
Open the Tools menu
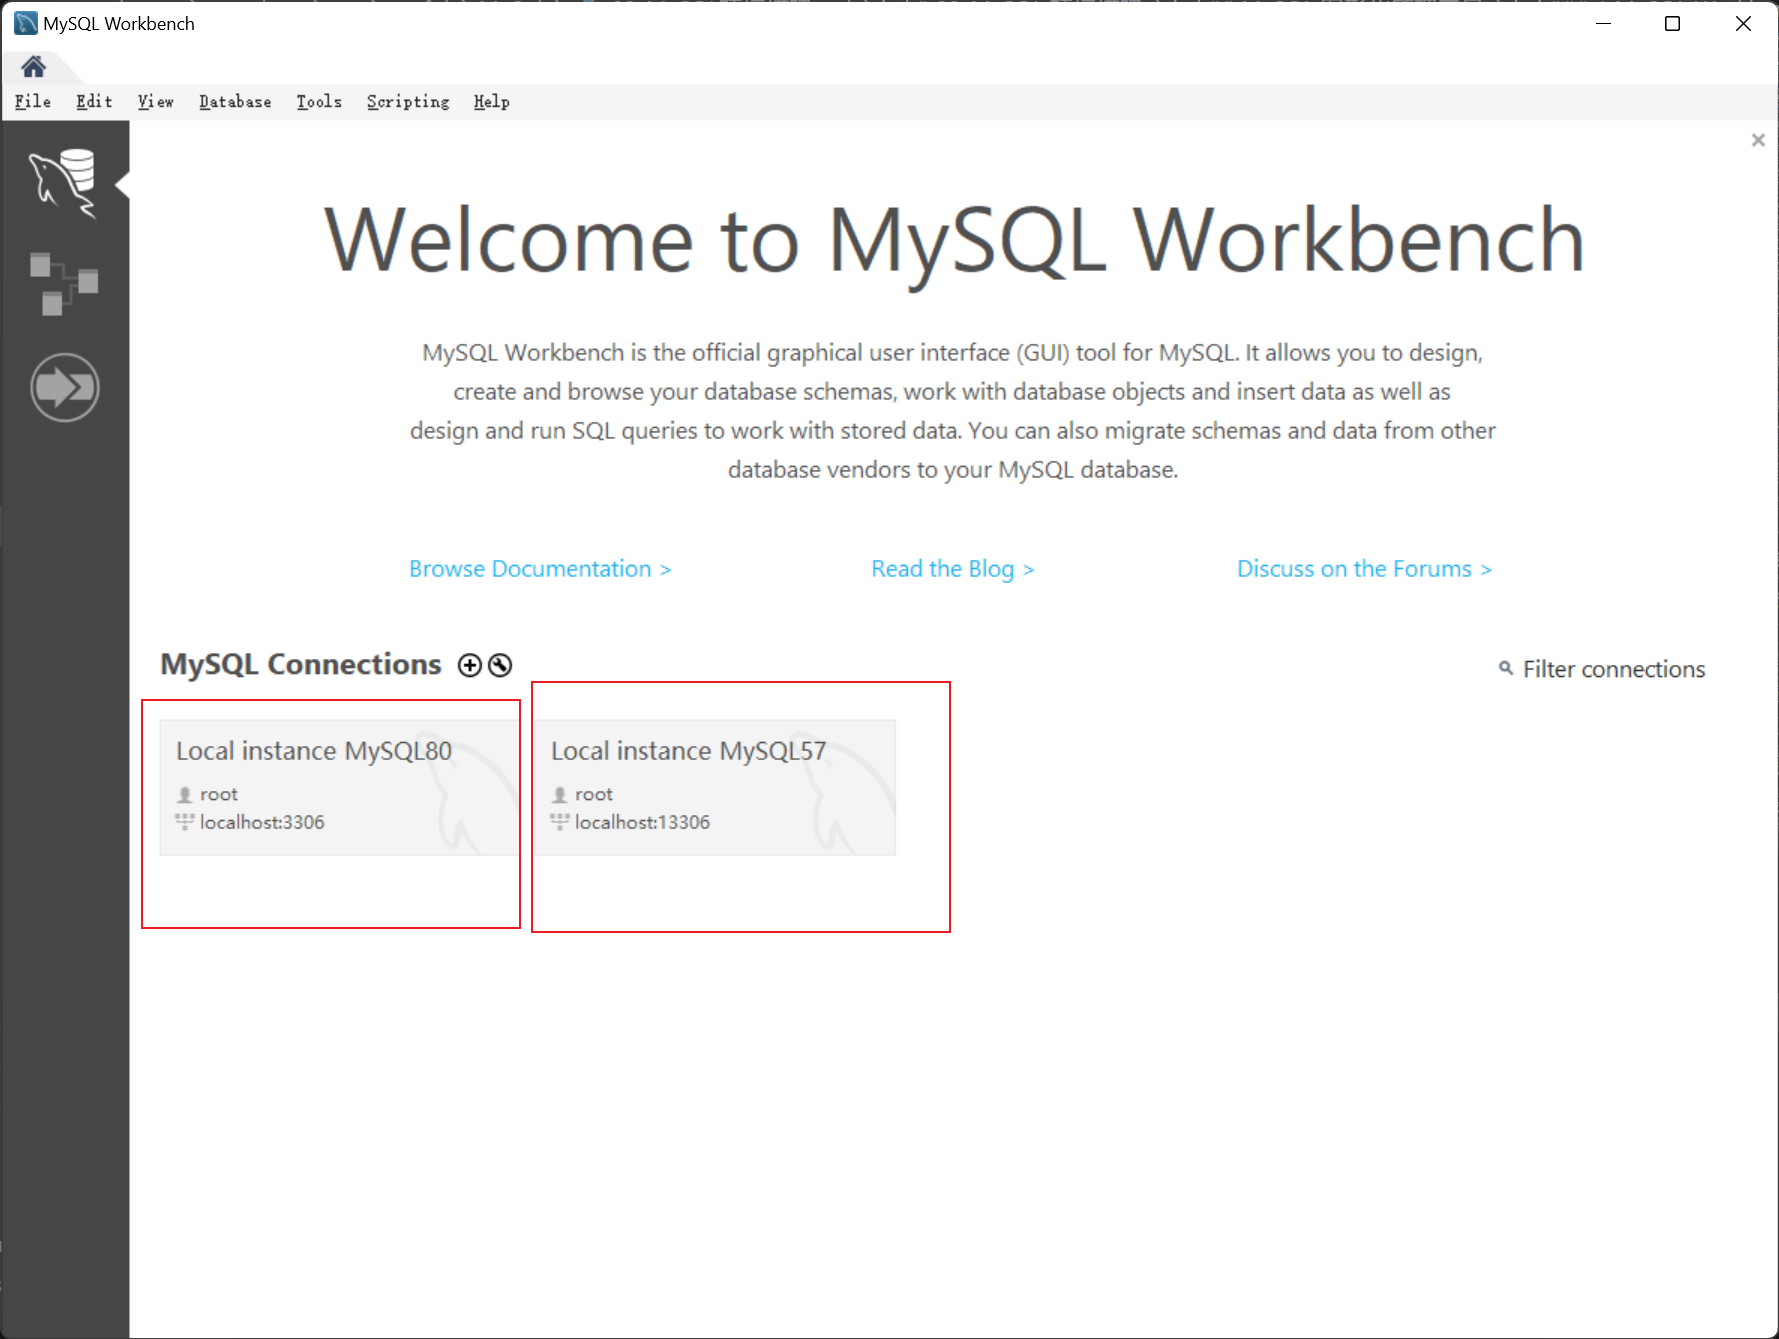point(319,102)
